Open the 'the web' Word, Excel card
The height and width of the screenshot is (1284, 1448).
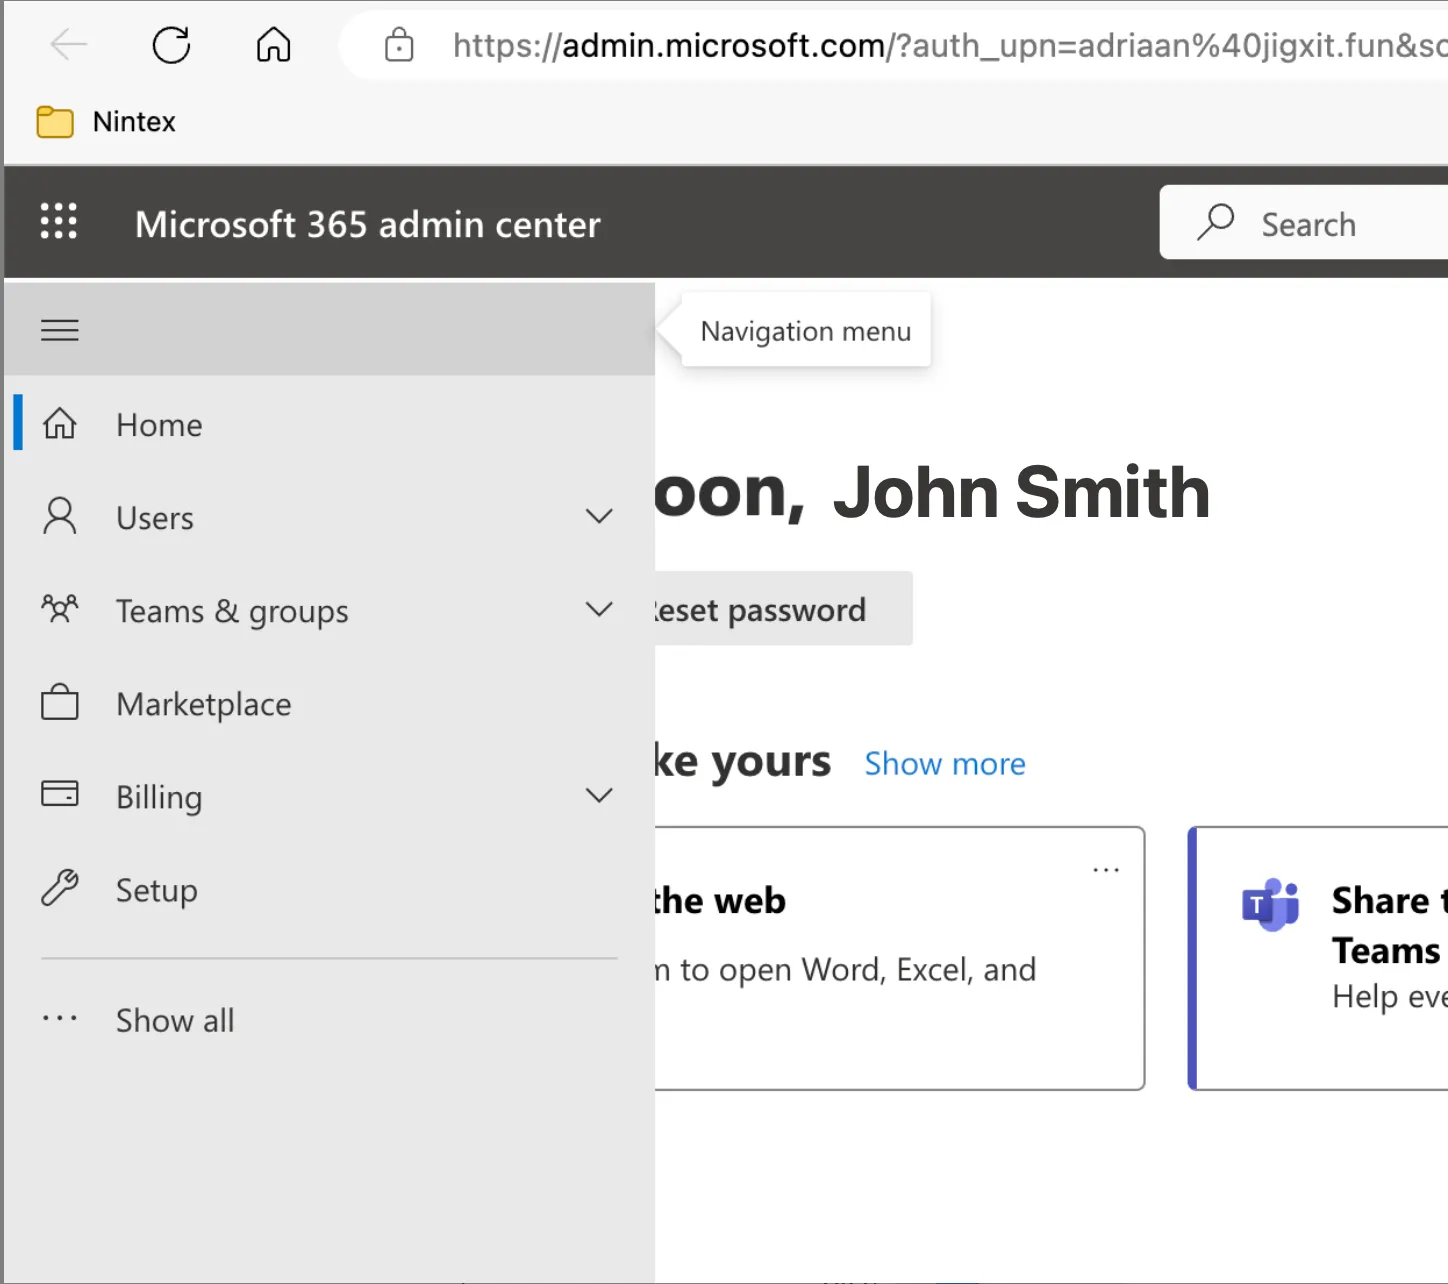point(899,958)
